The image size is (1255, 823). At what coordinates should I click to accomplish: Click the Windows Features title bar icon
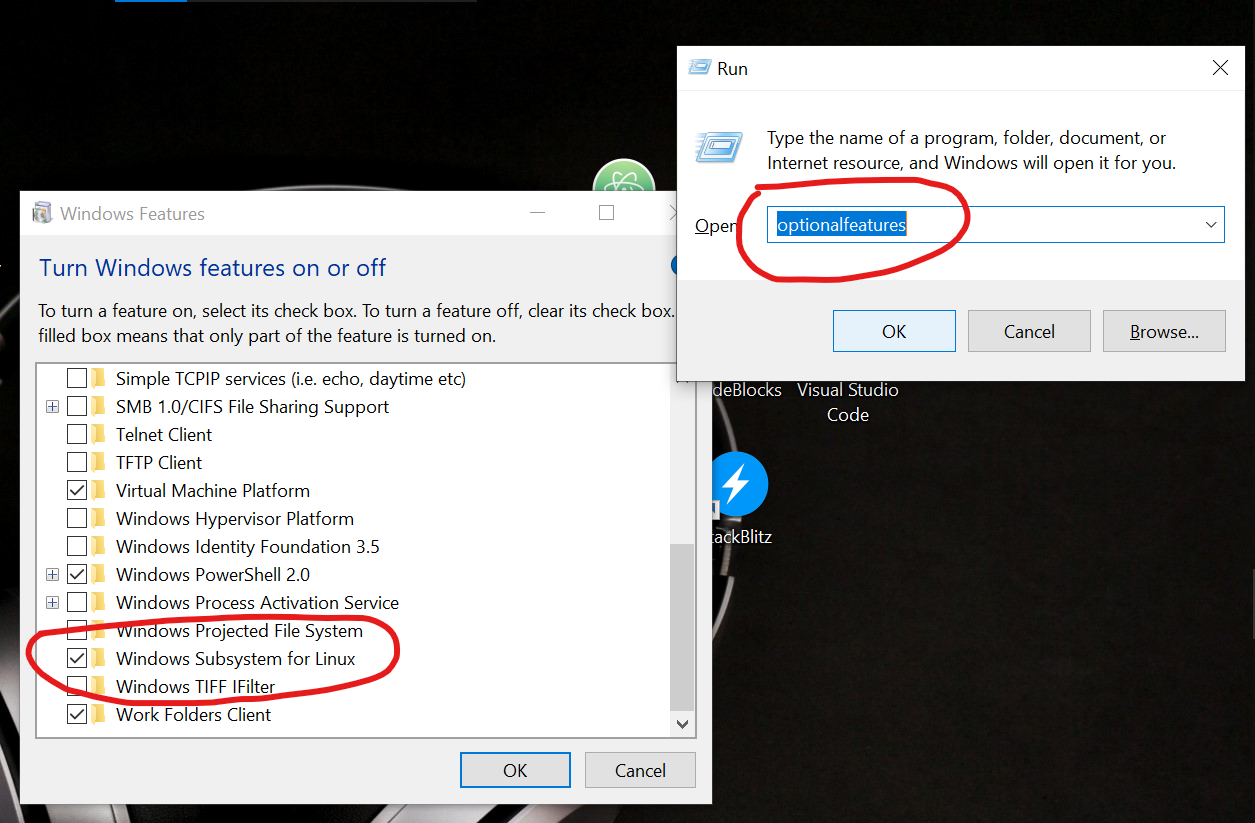click(42, 213)
